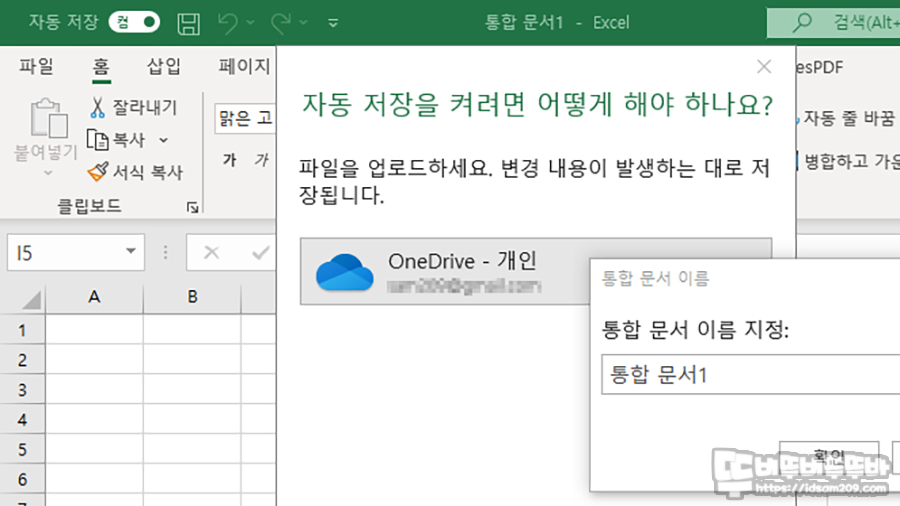This screenshot has height=506, width=900.
Task: Open the esPDF ribbon tab
Action: 820,68
